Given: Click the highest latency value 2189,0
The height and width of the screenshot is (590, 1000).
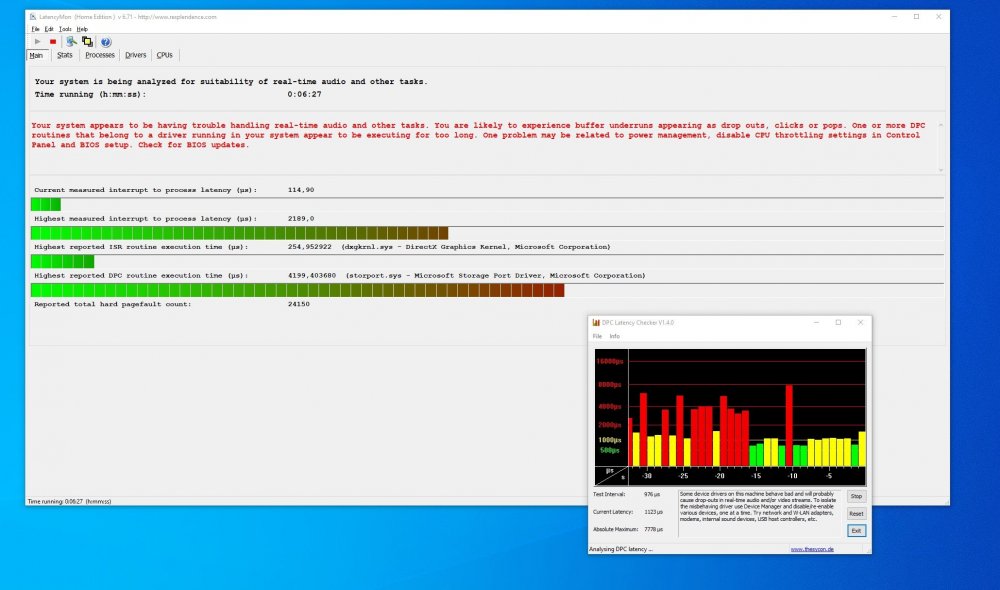Looking at the screenshot, I should point(301,219).
